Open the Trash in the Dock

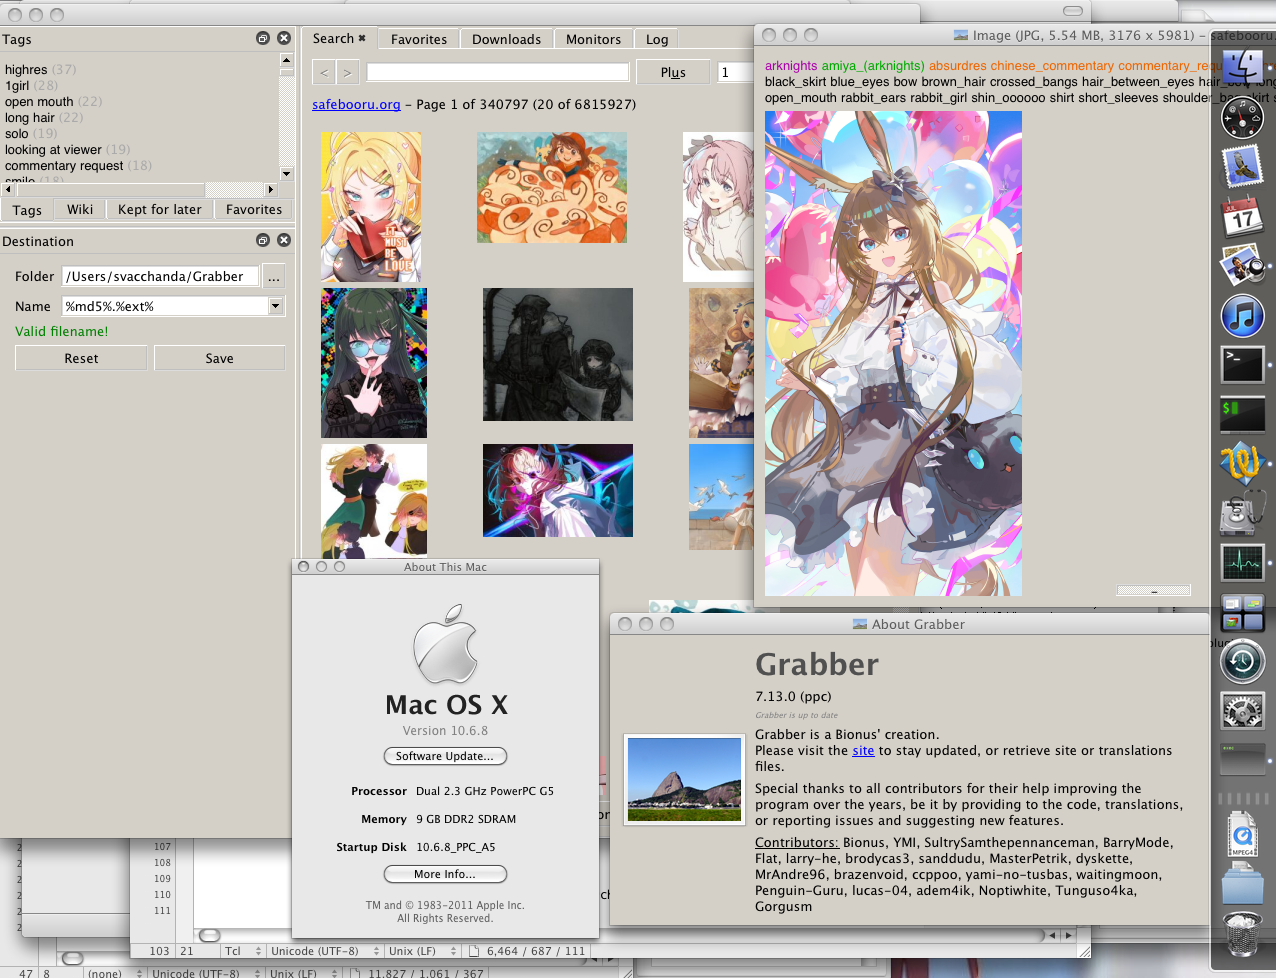pyautogui.click(x=1243, y=934)
